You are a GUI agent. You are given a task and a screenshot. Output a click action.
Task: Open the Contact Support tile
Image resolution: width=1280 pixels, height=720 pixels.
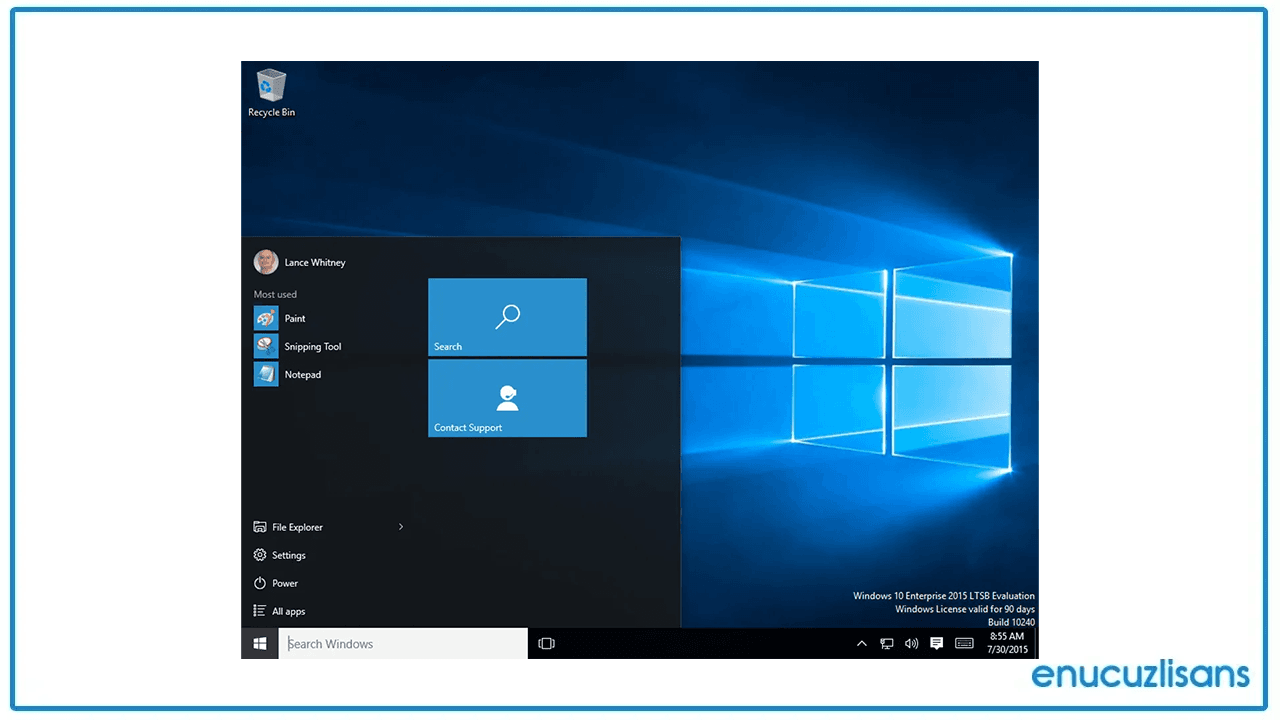coord(507,398)
